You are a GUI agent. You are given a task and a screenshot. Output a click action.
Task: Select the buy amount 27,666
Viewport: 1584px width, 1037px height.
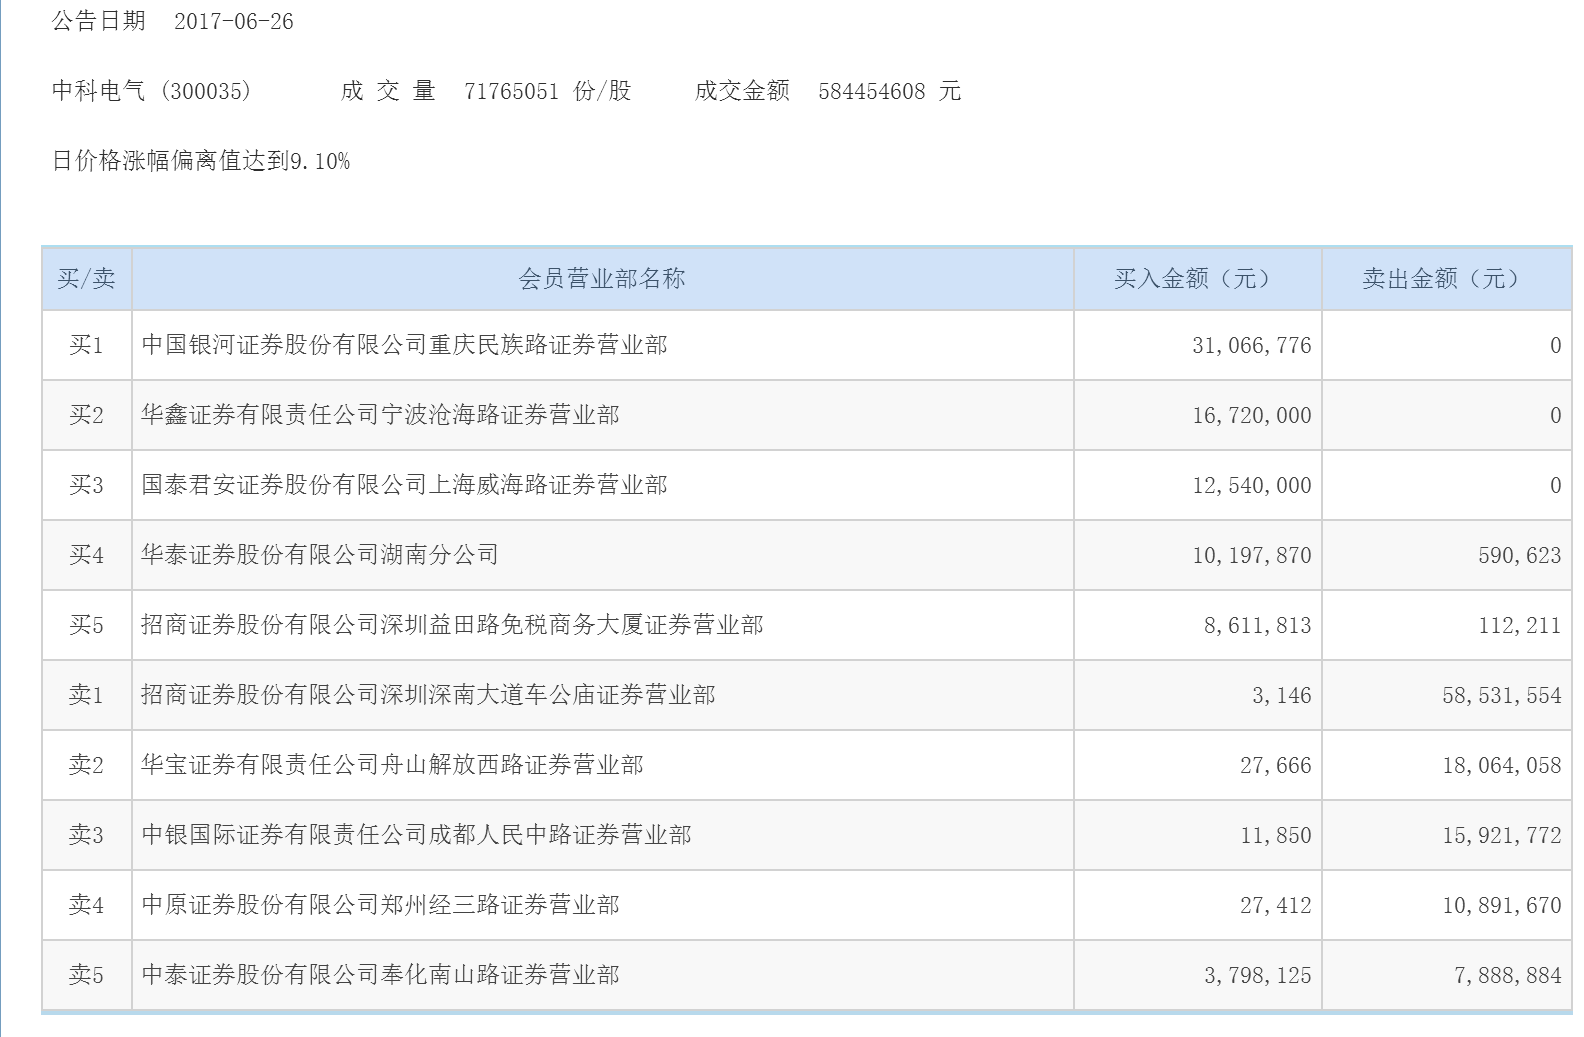coord(1276,765)
